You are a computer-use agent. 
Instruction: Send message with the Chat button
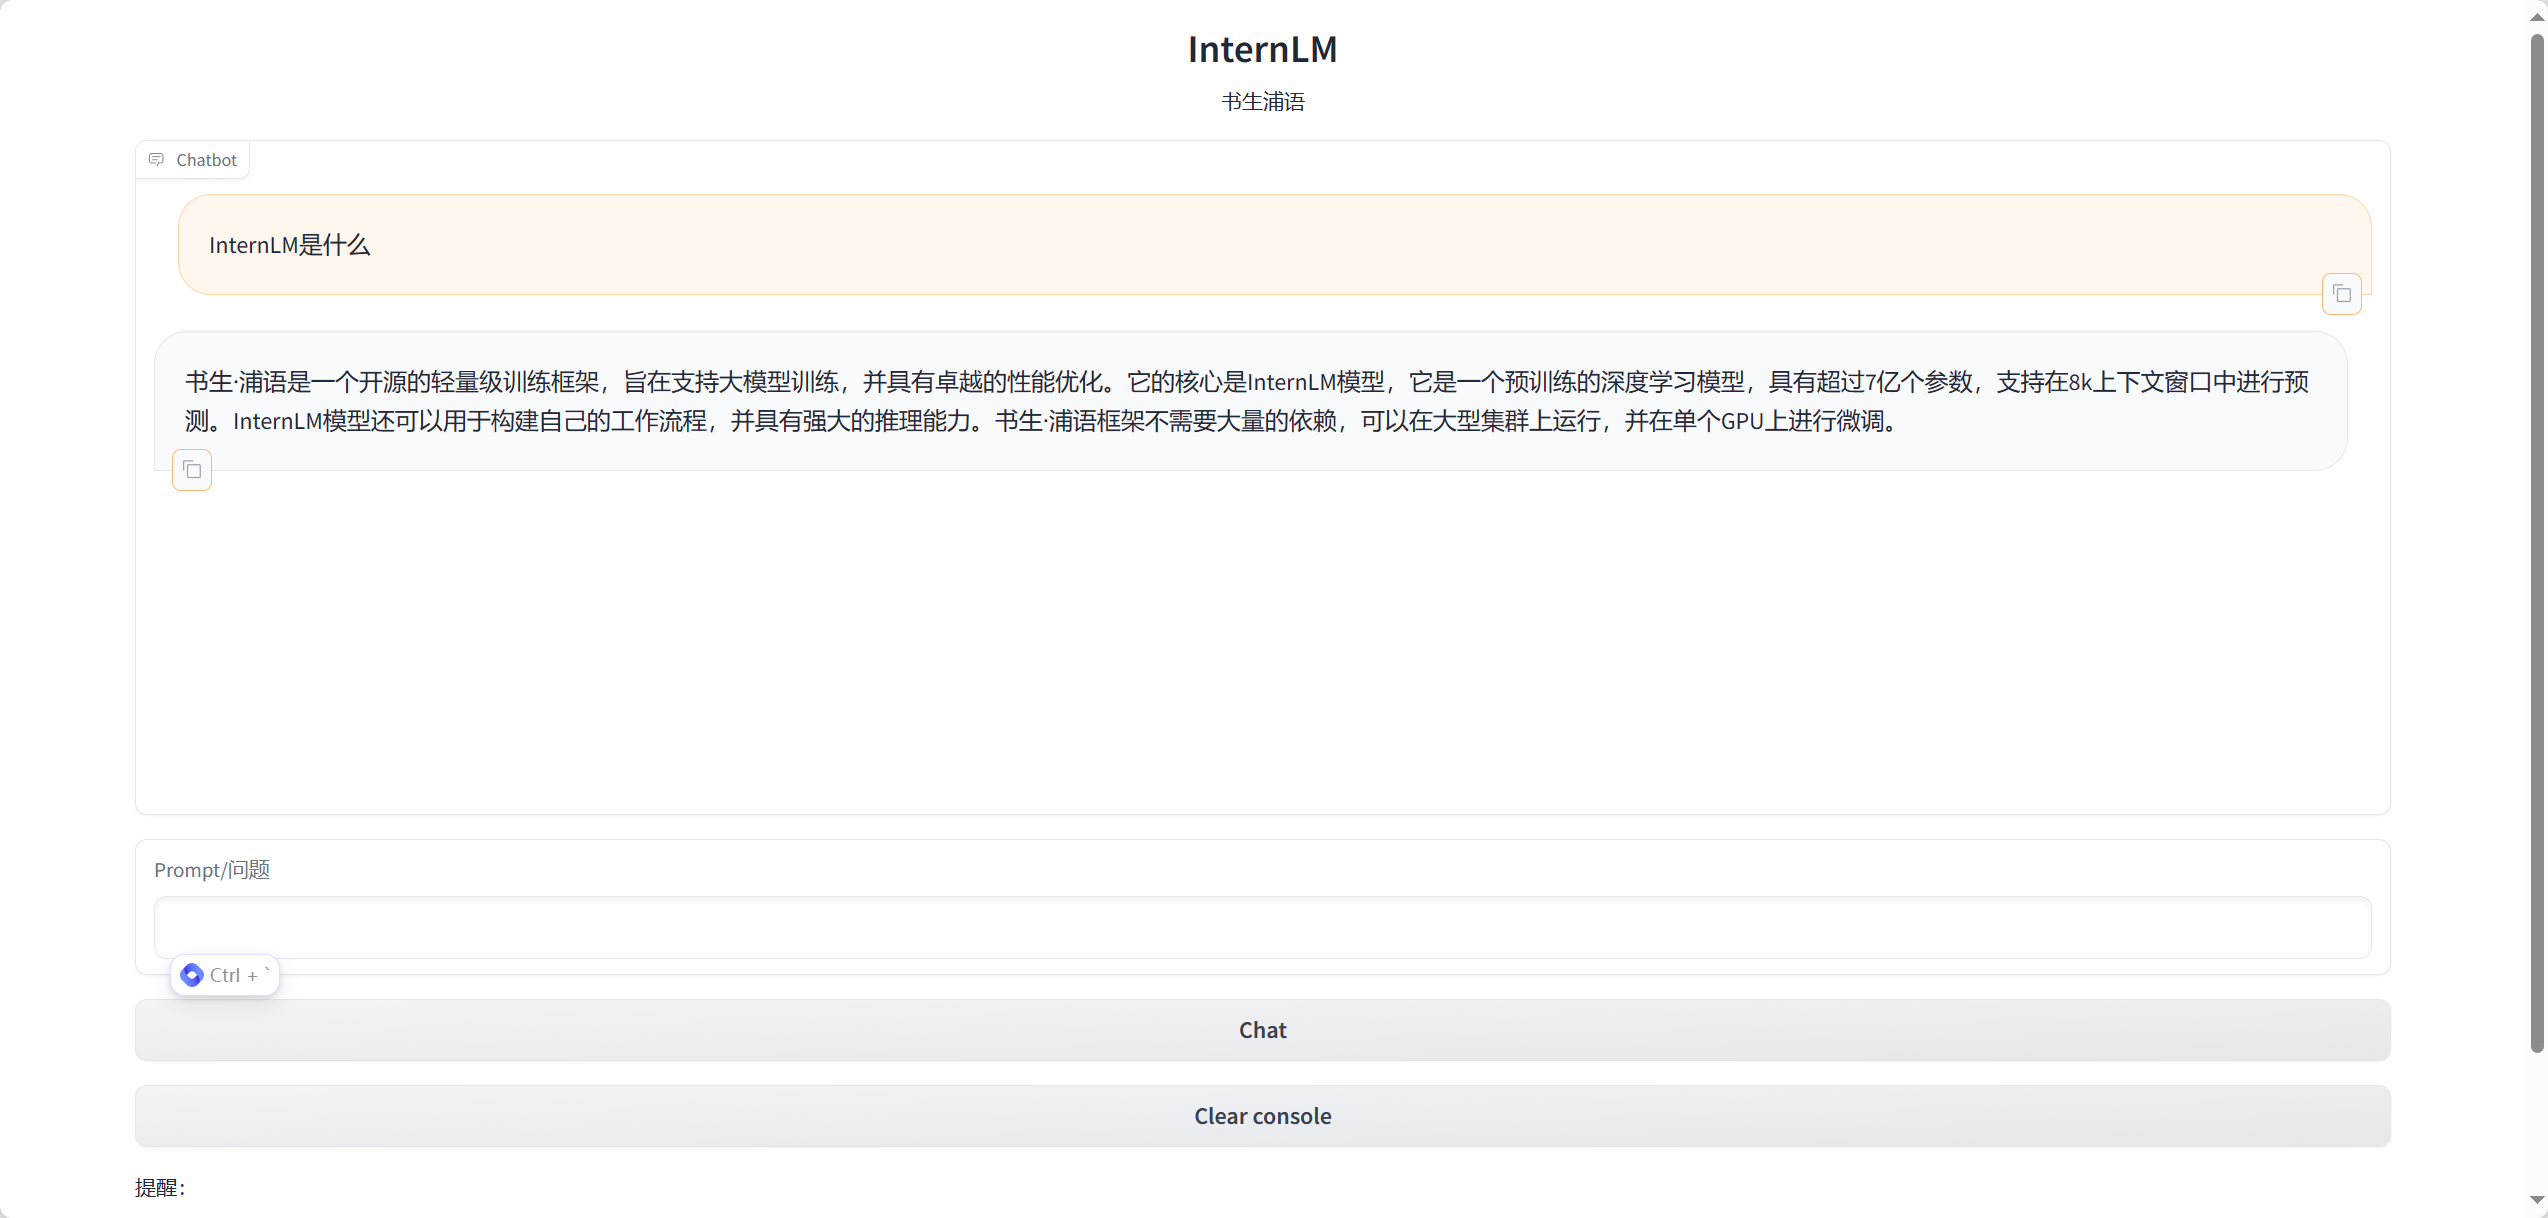1262,1030
